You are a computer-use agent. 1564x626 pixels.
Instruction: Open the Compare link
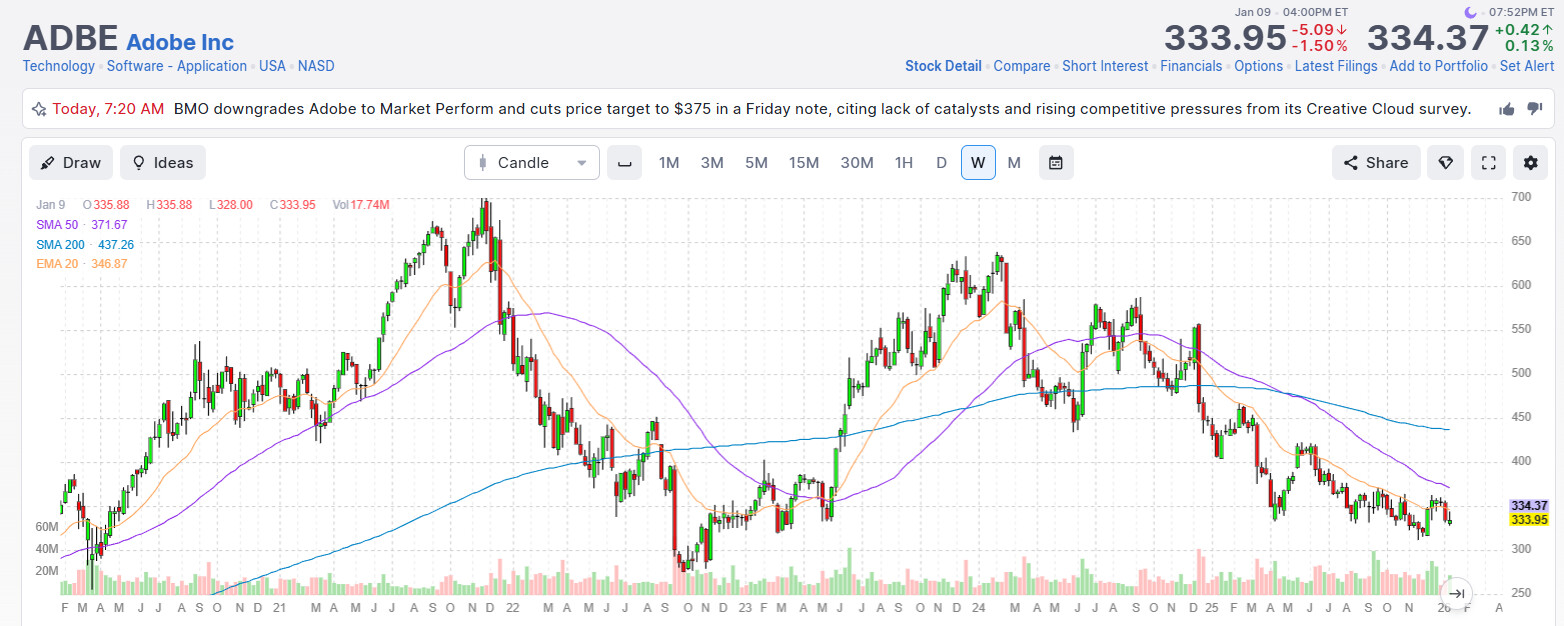tap(1022, 66)
